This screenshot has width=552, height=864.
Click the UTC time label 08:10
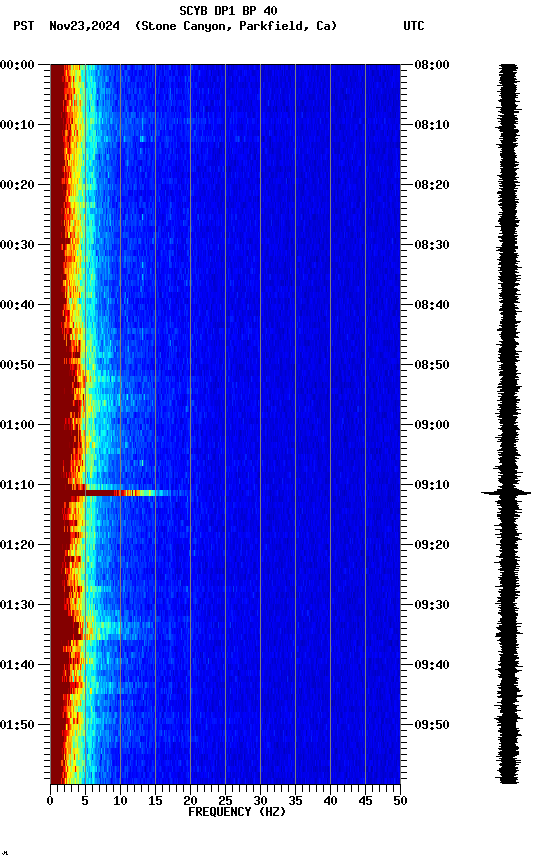pos(432,125)
